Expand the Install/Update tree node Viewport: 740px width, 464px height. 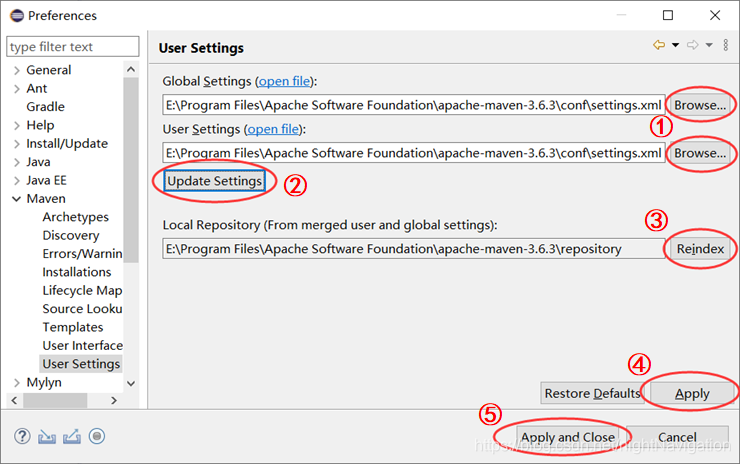[17, 144]
